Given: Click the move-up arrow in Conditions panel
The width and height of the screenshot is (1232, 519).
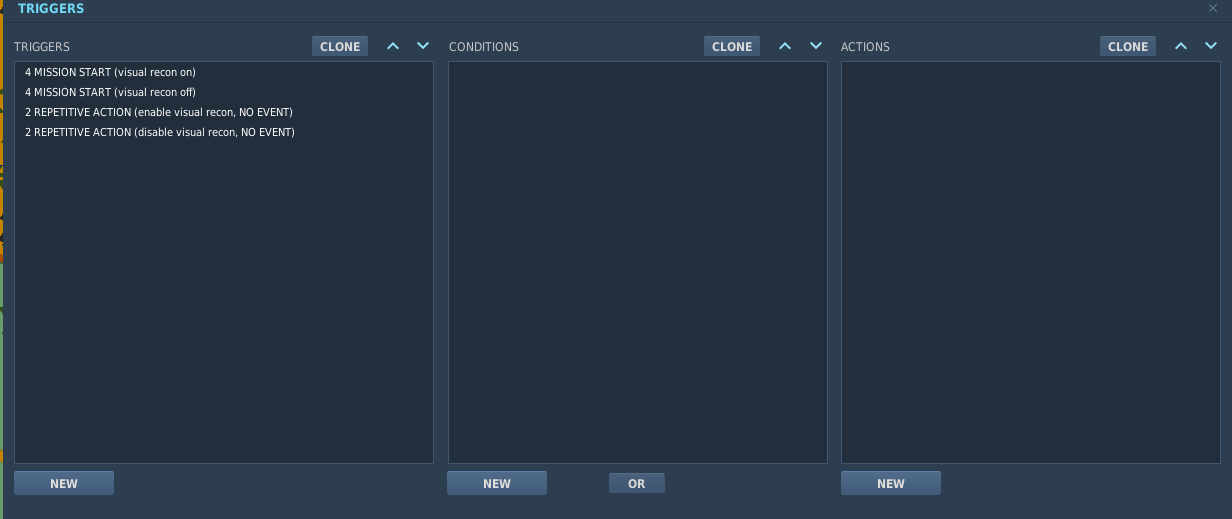Looking at the screenshot, I should coord(785,46).
